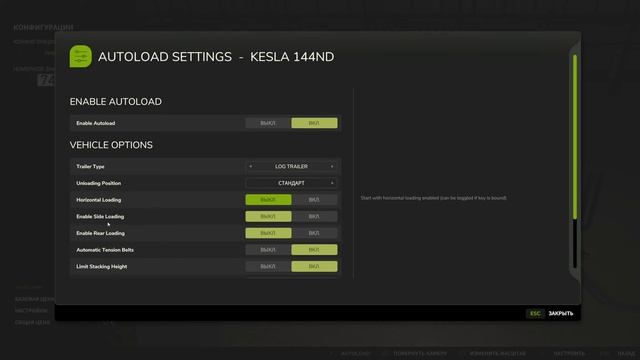Click the dark scrollbar track below the thumb
The height and width of the screenshot is (360, 640).
click(x=575, y=244)
